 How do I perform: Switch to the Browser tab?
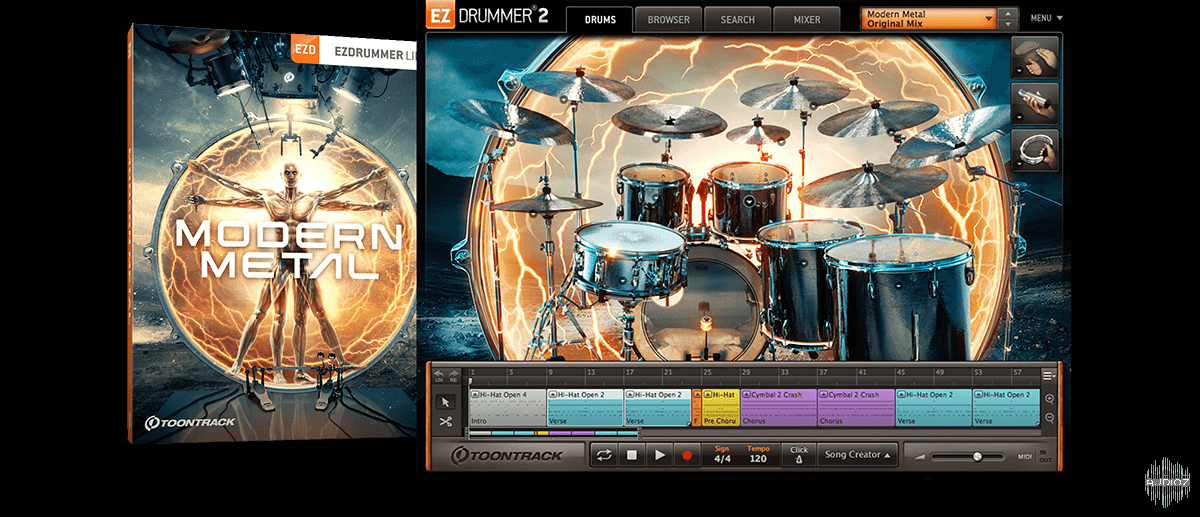coord(667,19)
